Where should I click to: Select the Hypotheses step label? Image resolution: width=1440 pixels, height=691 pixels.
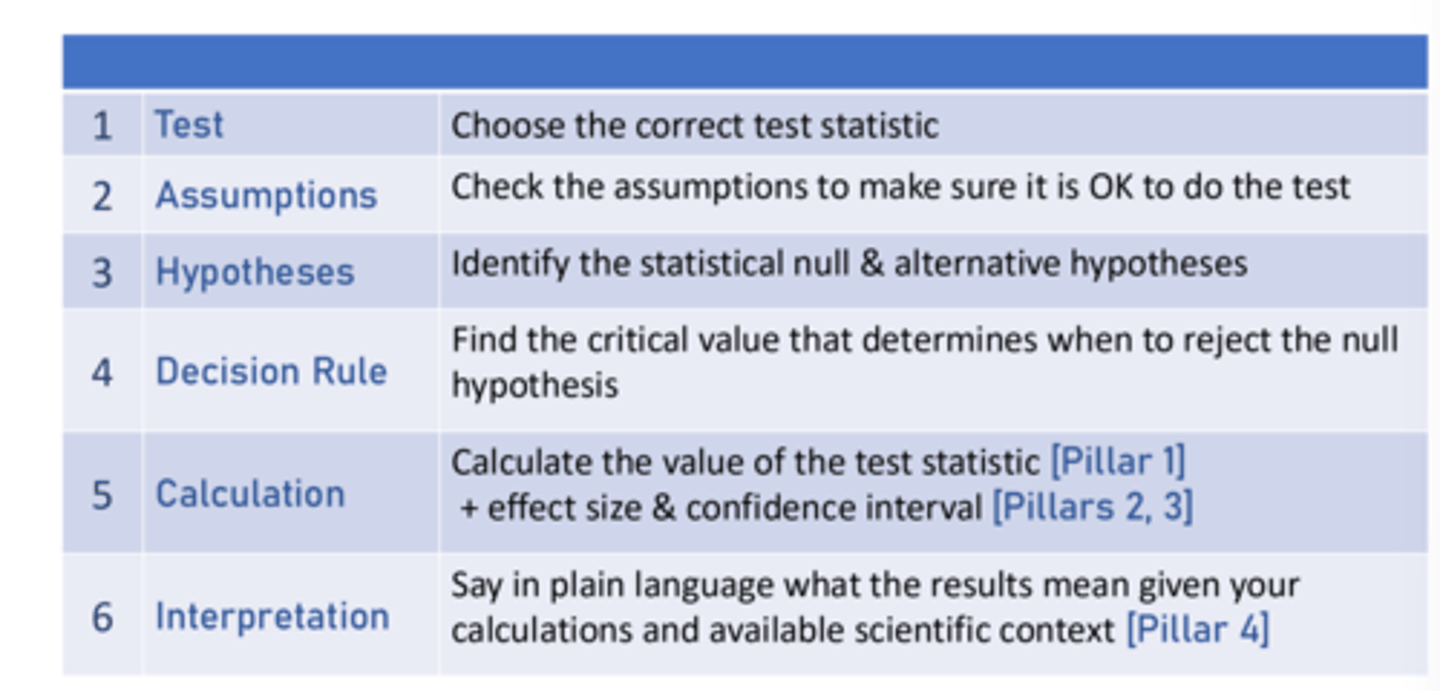pos(255,272)
